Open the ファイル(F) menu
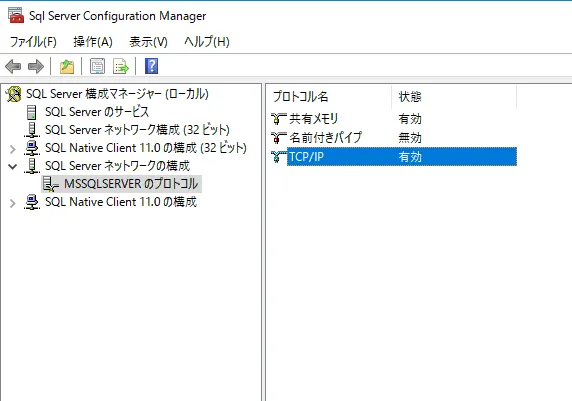The width and height of the screenshot is (572, 401). 33,42
